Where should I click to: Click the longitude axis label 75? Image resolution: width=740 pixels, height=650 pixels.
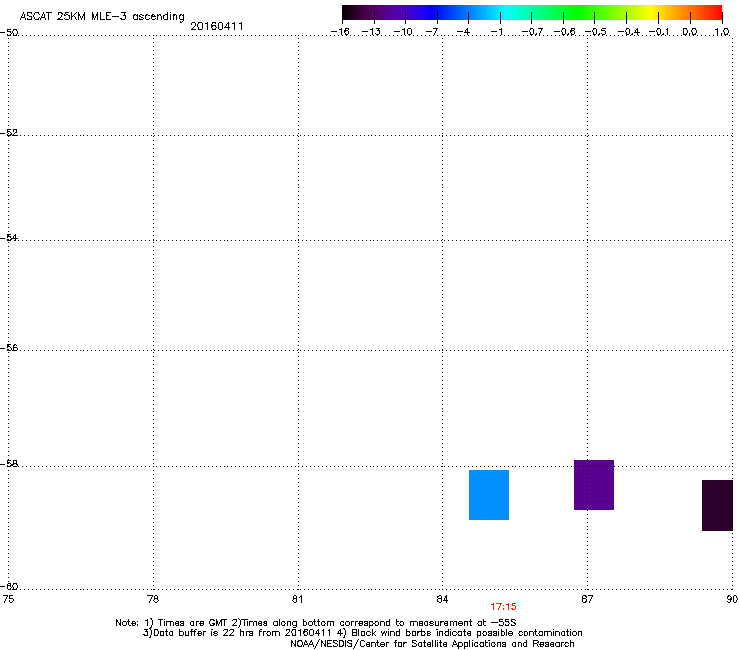click(8, 599)
